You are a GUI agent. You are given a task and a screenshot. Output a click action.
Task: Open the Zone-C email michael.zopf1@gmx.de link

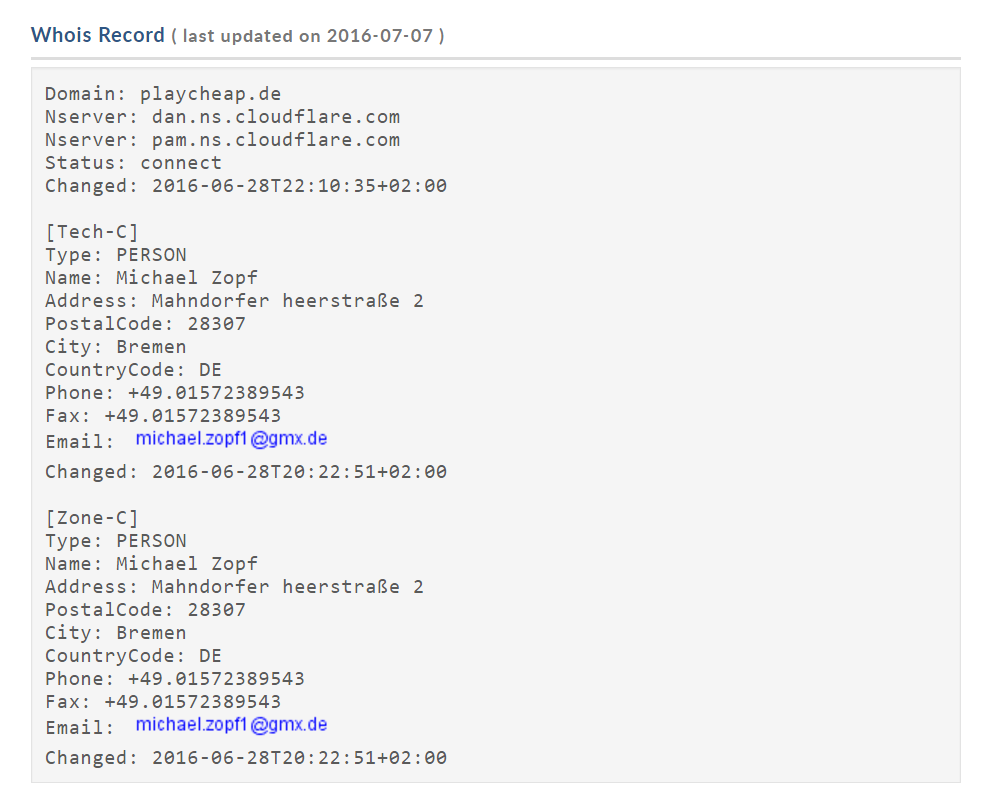click(231, 725)
